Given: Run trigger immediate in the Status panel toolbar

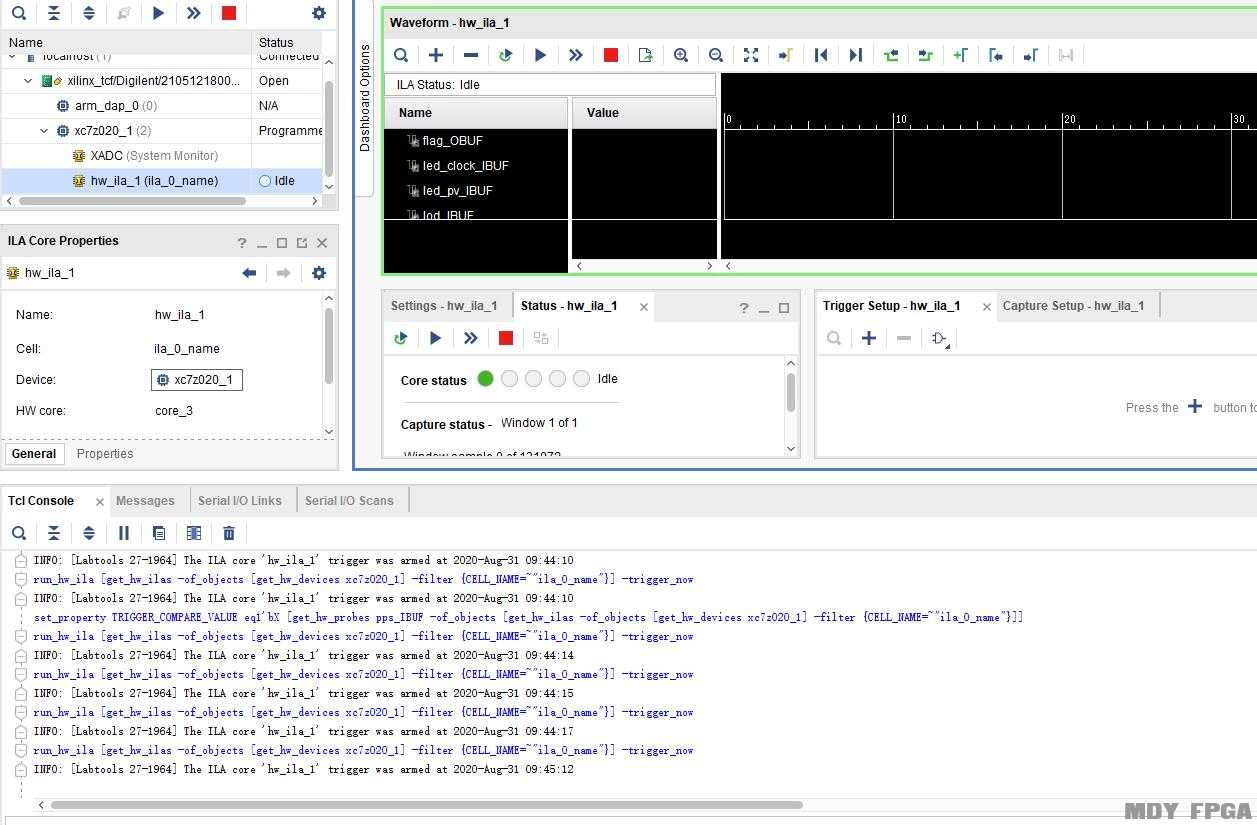Looking at the screenshot, I should coord(470,338).
